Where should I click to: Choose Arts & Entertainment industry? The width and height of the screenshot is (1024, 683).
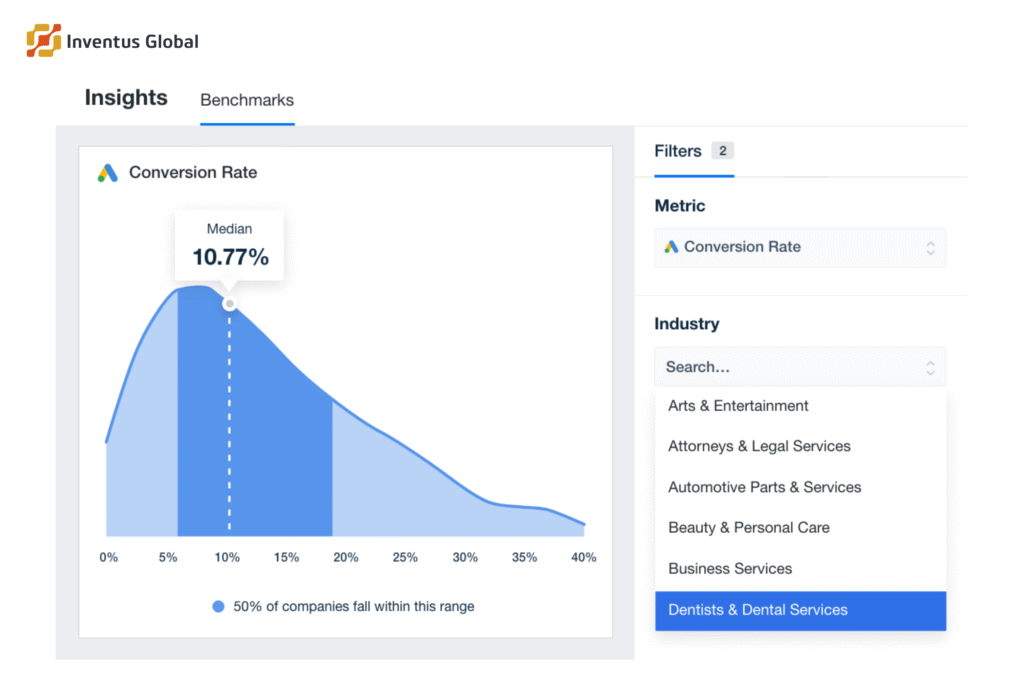pos(738,406)
